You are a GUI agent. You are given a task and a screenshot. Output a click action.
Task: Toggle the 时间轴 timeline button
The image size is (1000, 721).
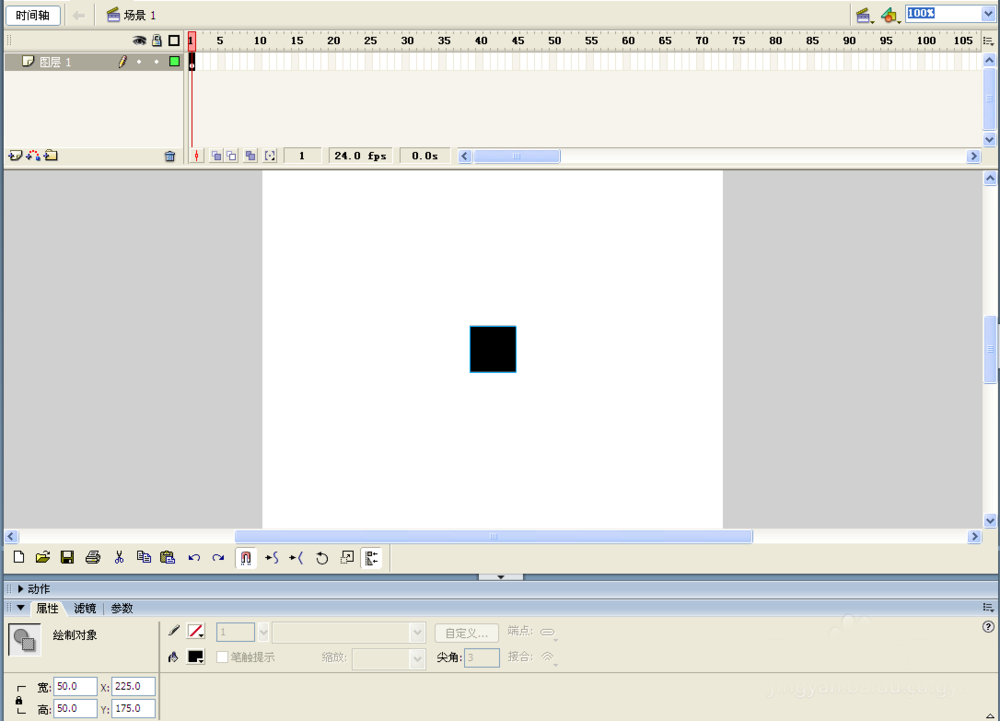pyautogui.click(x=33, y=15)
